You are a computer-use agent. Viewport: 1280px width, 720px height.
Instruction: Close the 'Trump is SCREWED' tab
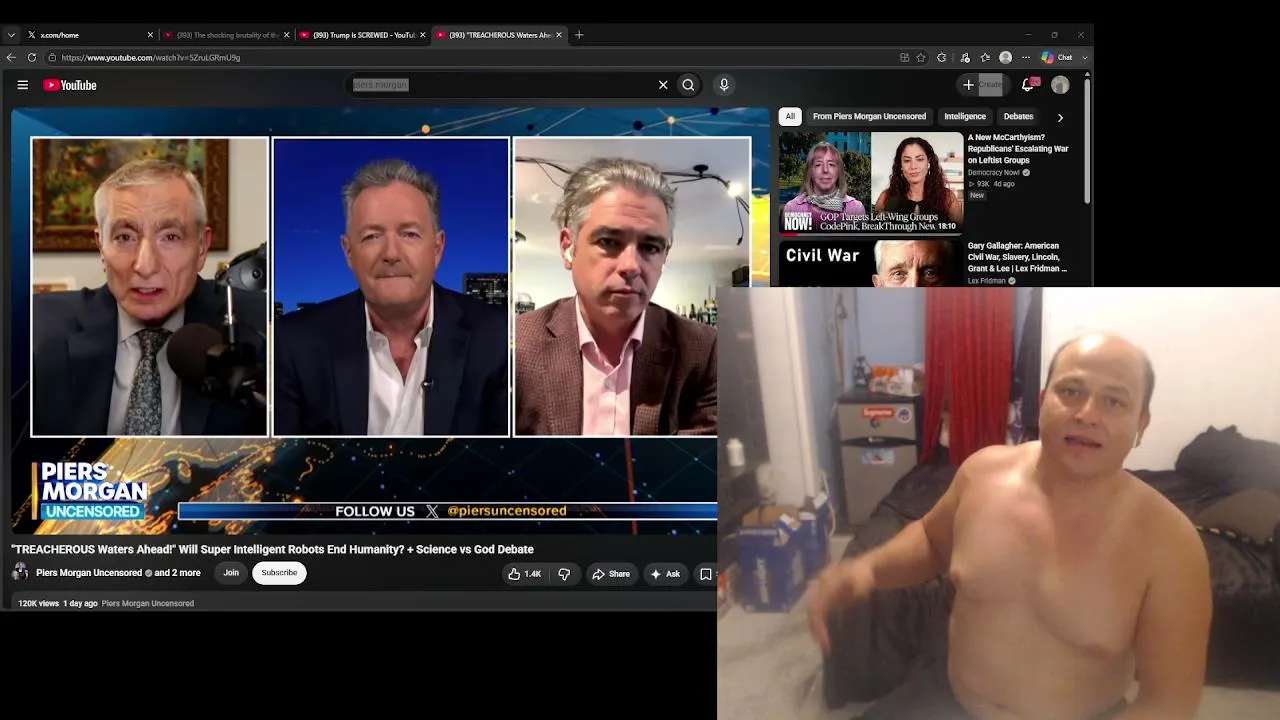coord(422,35)
